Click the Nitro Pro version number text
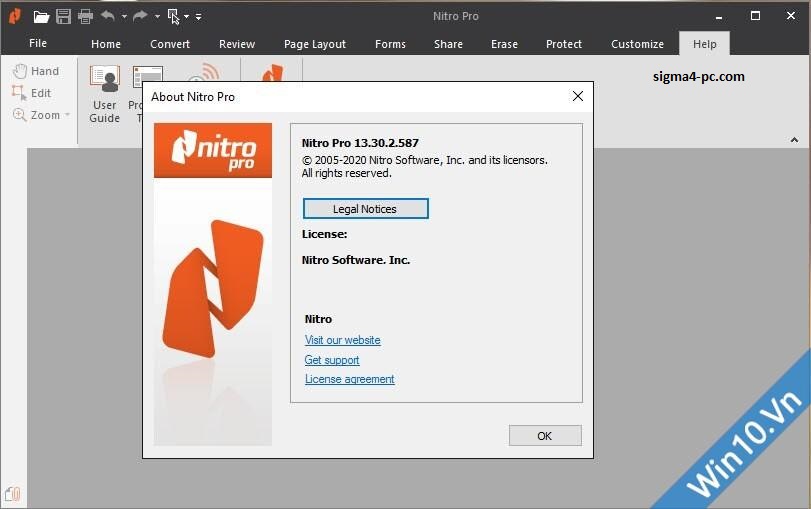This screenshot has height=509, width=811. click(x=360, y=143)
